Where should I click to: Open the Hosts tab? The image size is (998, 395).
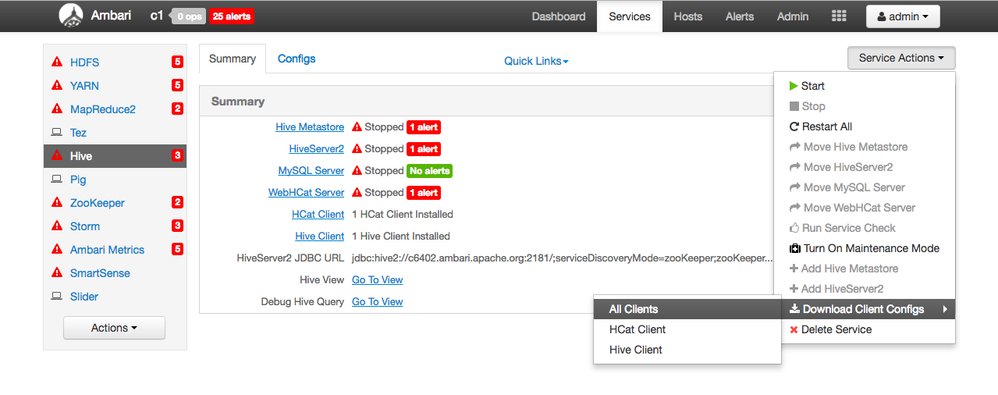[x=687, y=17]
